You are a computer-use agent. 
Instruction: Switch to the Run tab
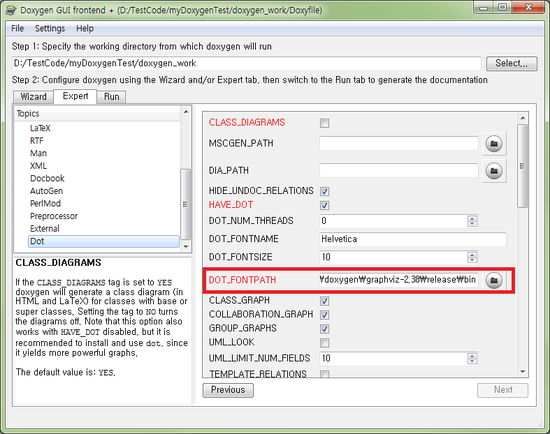point(112,97)
